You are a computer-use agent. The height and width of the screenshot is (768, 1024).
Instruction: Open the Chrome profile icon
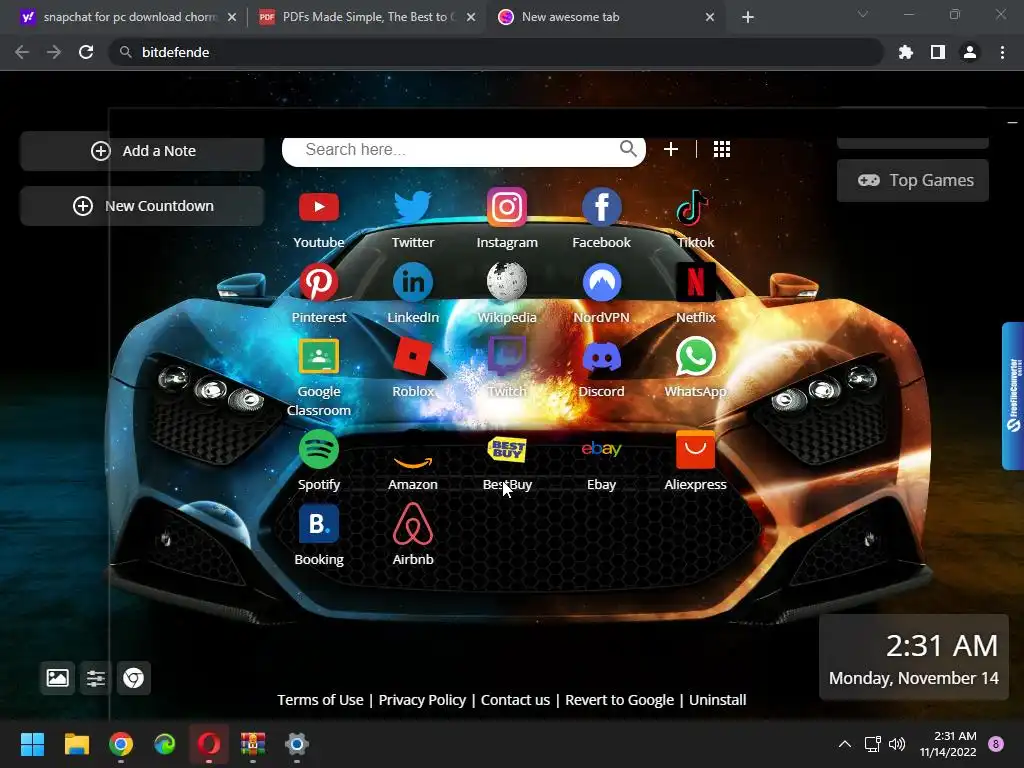click(970, 52)
